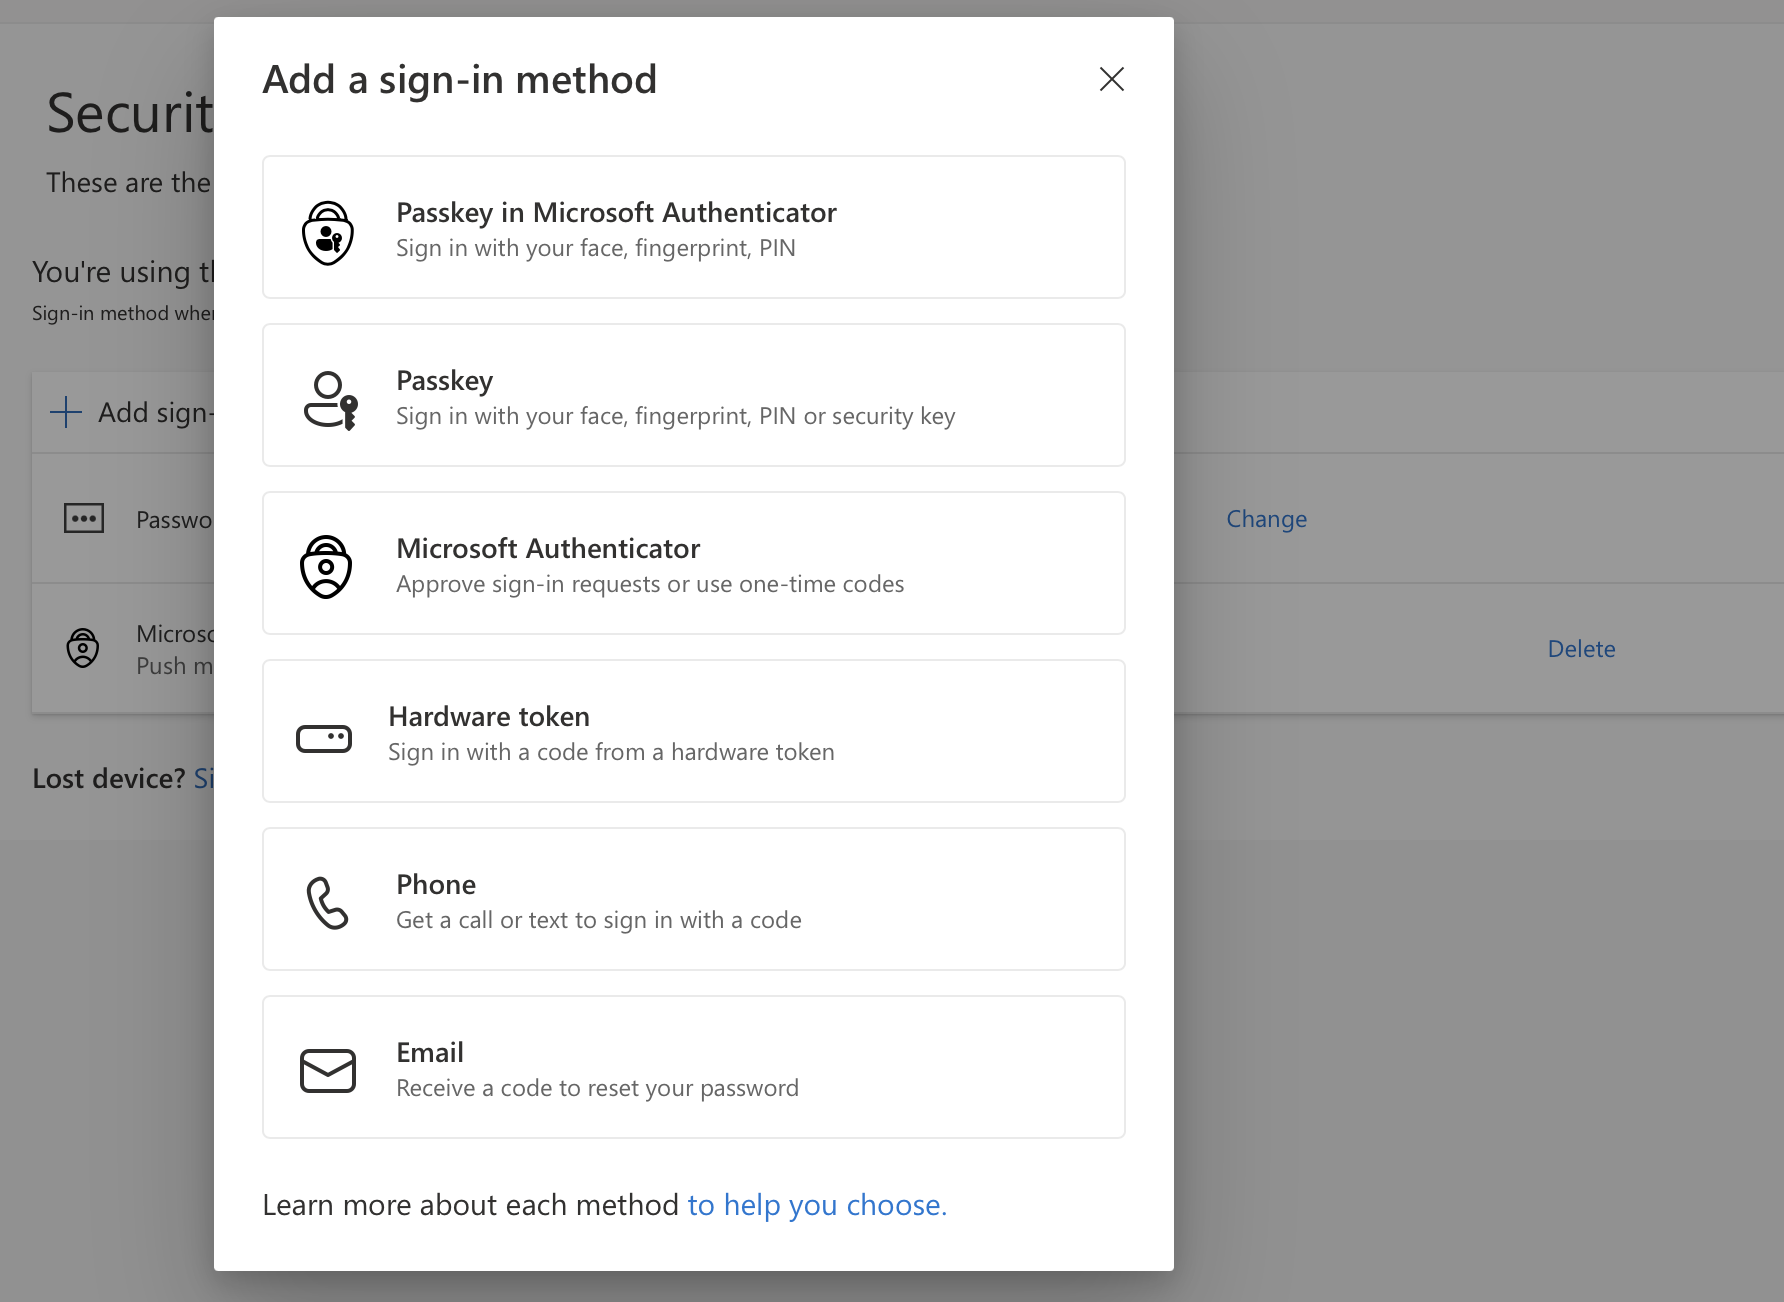Viewport: 1784px width, 1302px height.
Task: Click the Passkey person-with-key icon
Action: [330, 400]
